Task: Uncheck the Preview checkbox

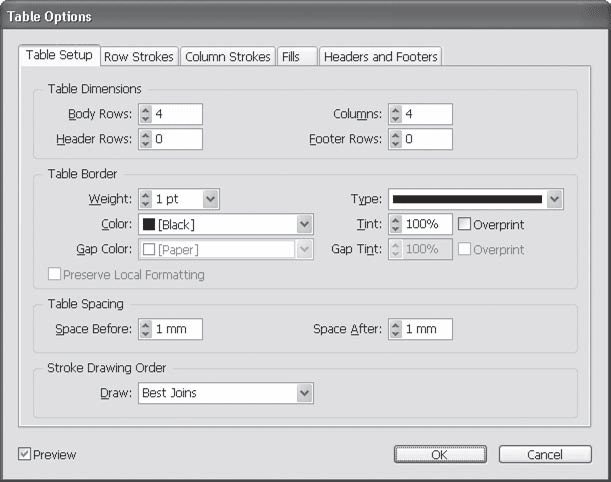Action: [x=24, y=455]
